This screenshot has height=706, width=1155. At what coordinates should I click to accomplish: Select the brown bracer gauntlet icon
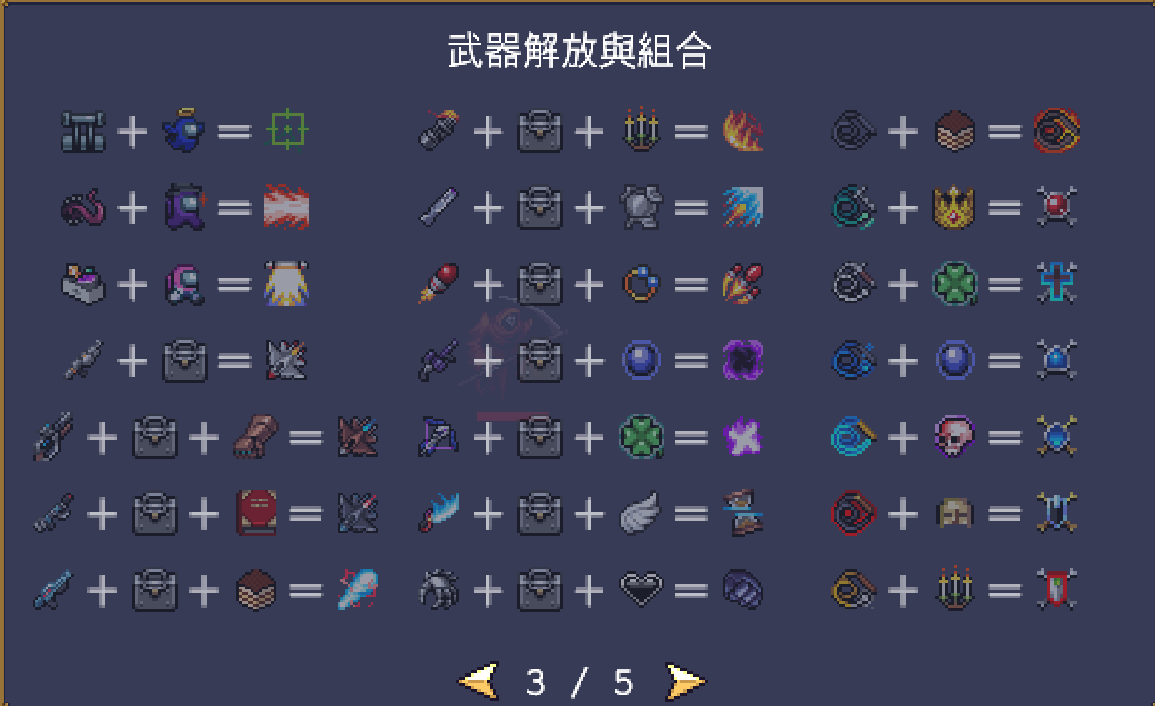(256, 436)
